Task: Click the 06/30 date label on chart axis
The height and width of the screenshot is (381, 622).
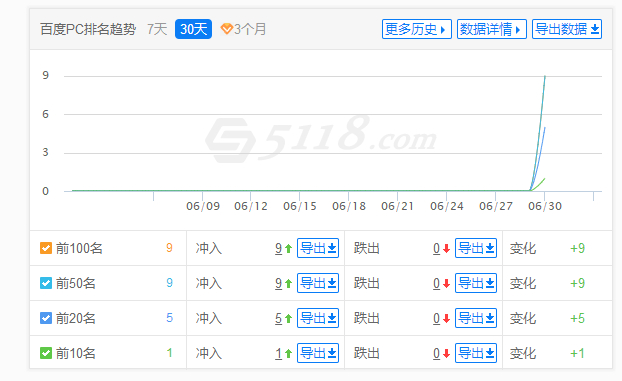Action: 545,206
